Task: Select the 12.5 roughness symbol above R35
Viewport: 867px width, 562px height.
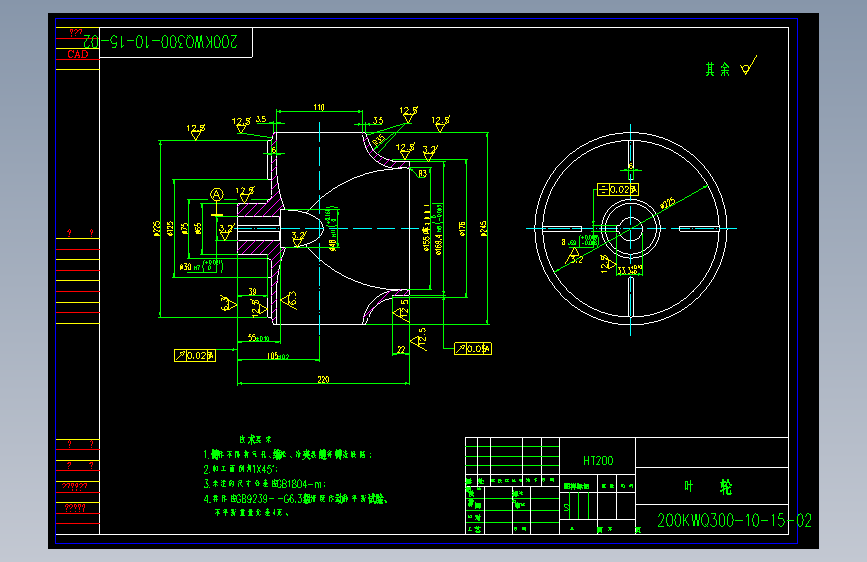Action: pyautogui.click(x=409, y=114)
